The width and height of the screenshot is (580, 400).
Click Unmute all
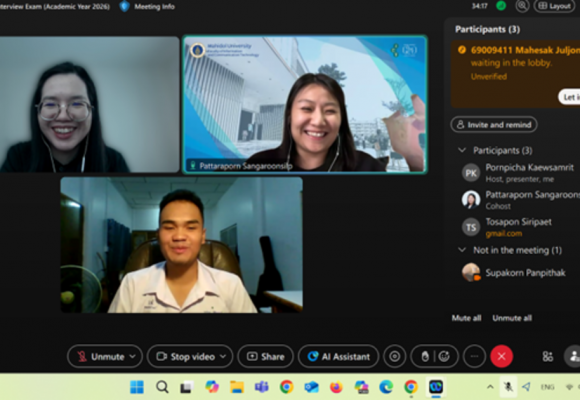[x=512, y=318]
